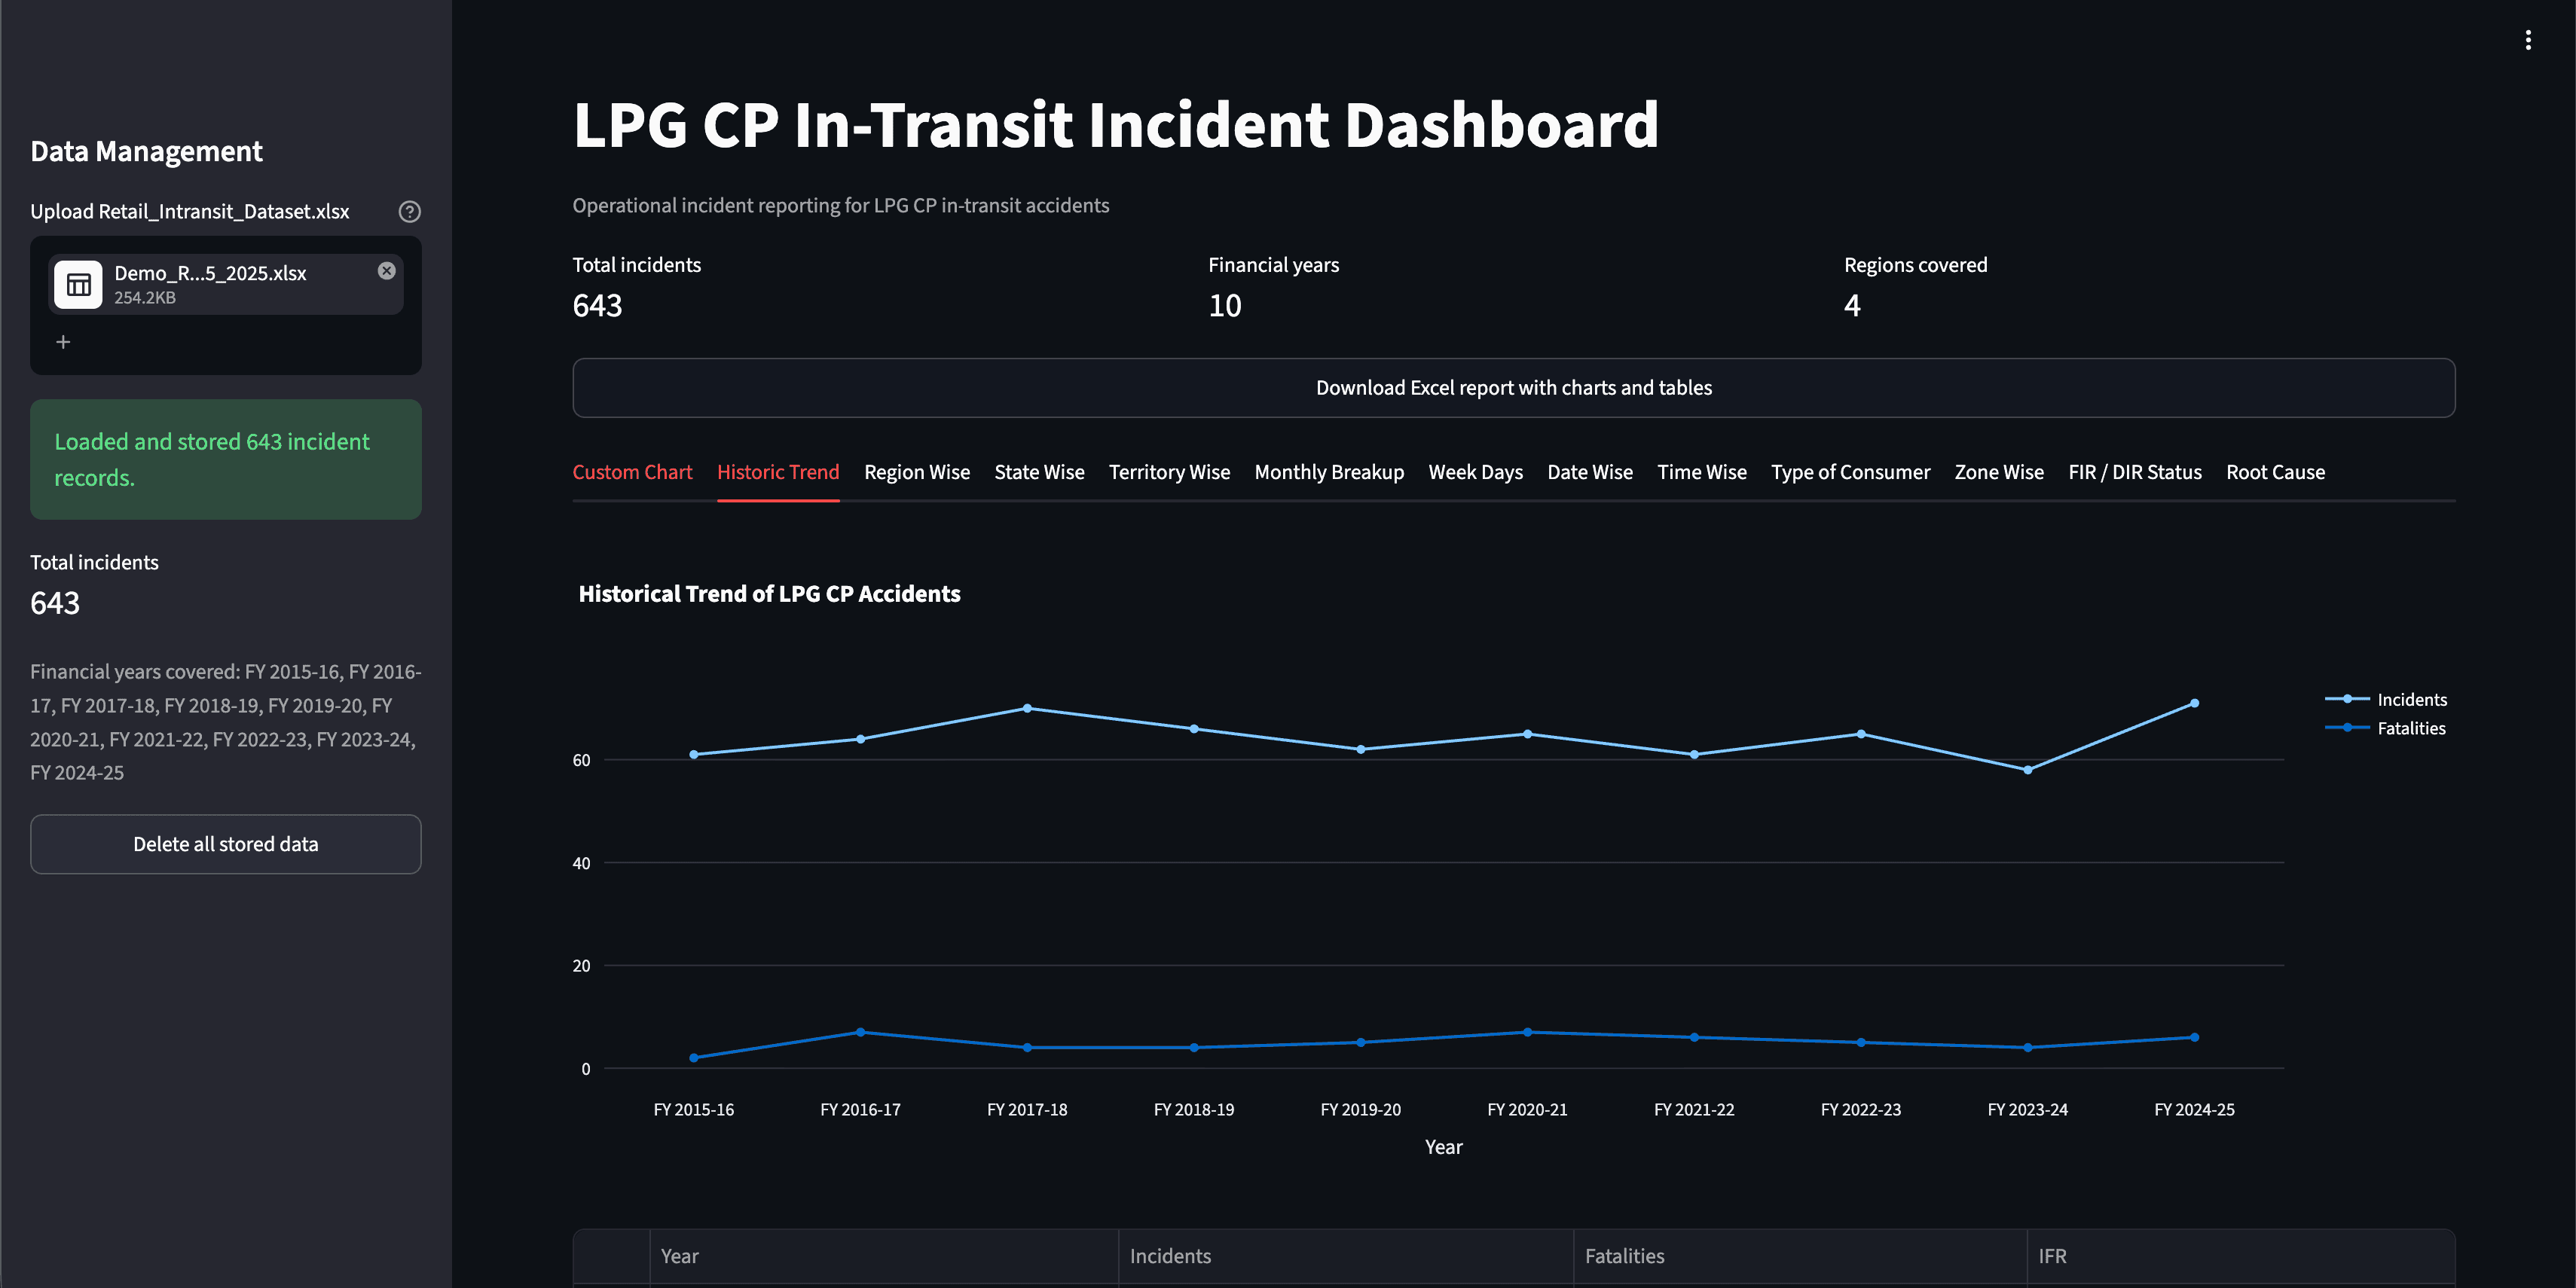The width and height of the screenshot is (2576, 1288).
Task: Click Incidents data point for FY 2023-24
Action: tap(2027, 770)
